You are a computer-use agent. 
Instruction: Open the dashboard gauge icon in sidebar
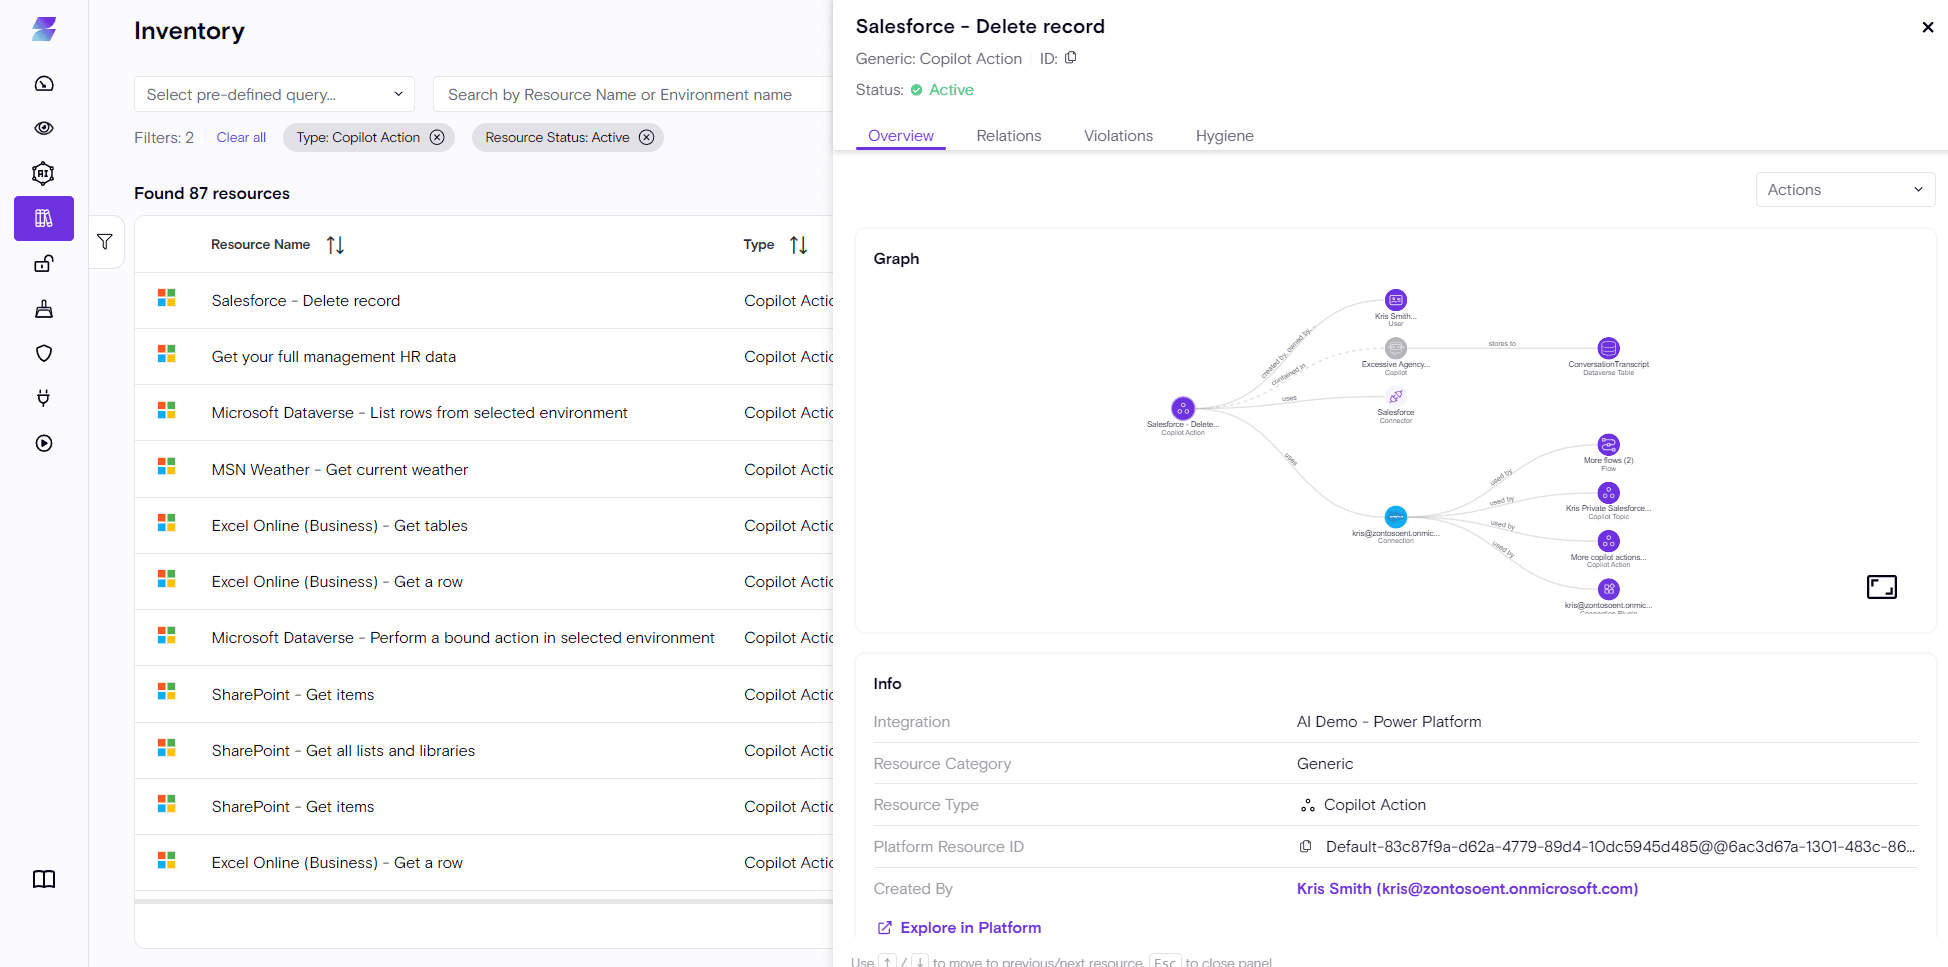point(44,83)
